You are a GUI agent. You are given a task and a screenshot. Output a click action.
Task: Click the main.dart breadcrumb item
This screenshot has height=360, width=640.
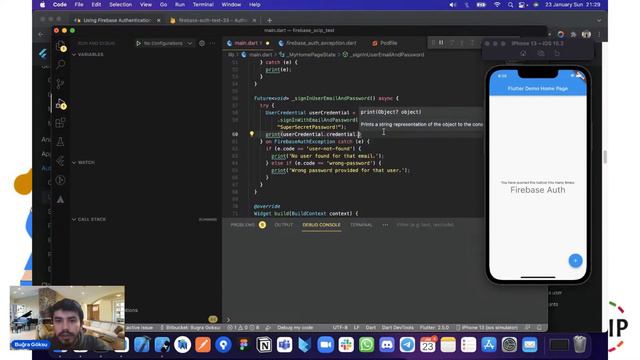pos(258,55)
